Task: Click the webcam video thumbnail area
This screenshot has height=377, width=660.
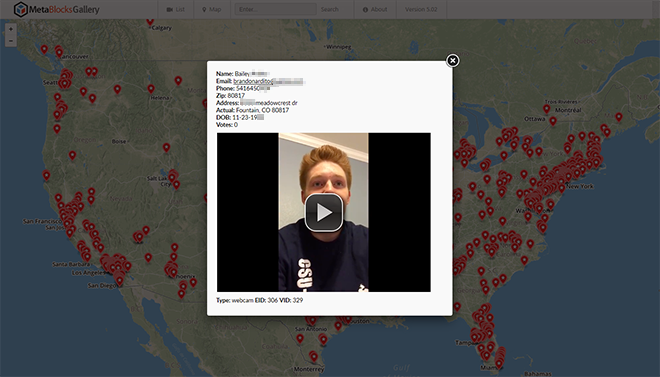Action: point(324,212)
